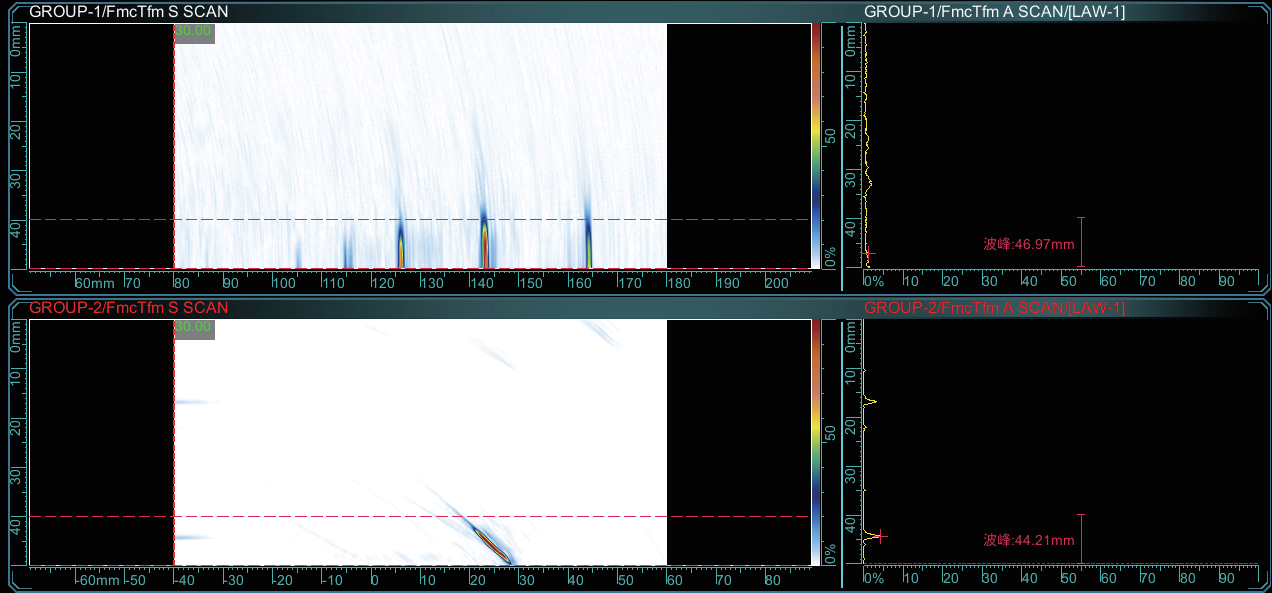
Task: Click the GROUP-1 A SCAN [LAW-1] title
Action: [x=994, y=12]
